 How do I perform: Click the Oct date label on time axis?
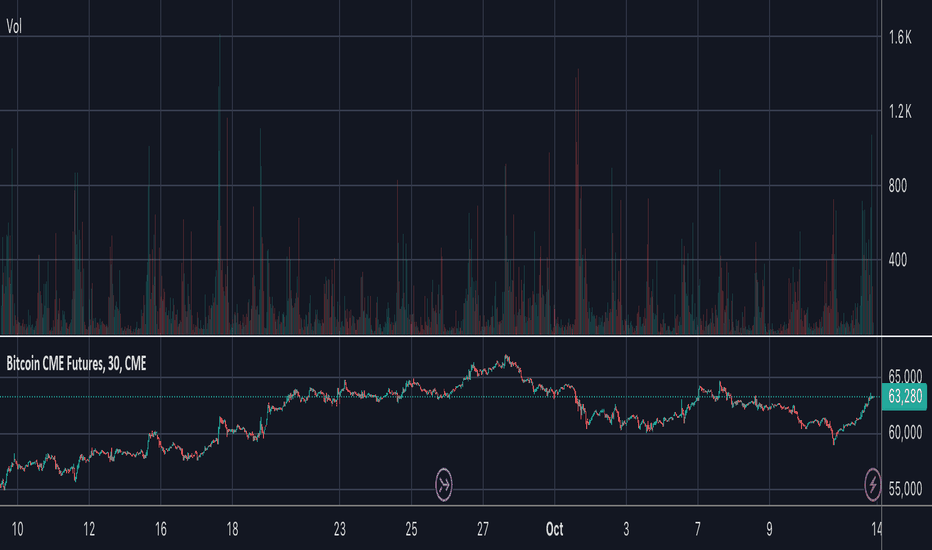[554, 529]
